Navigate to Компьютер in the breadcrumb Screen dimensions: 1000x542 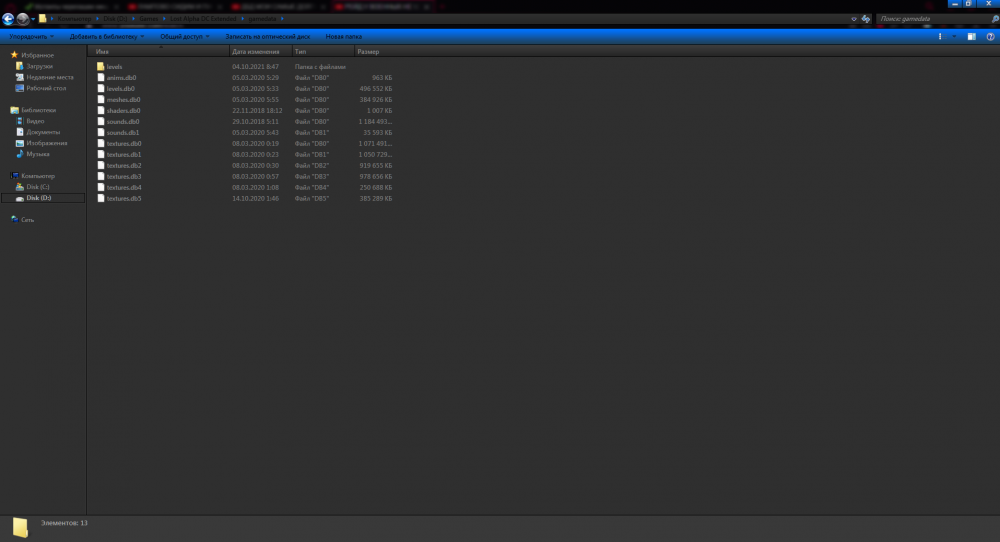(x=74, y=18)
